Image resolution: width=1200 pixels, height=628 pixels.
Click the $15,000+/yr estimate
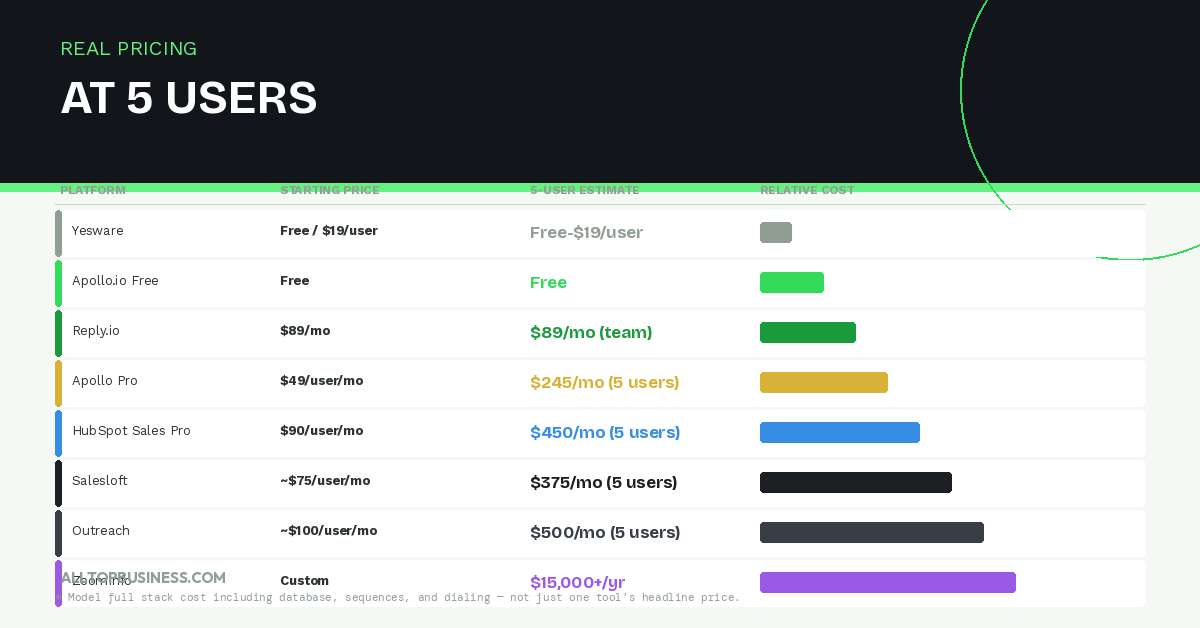pyautogui.click(x=578, y=583)
